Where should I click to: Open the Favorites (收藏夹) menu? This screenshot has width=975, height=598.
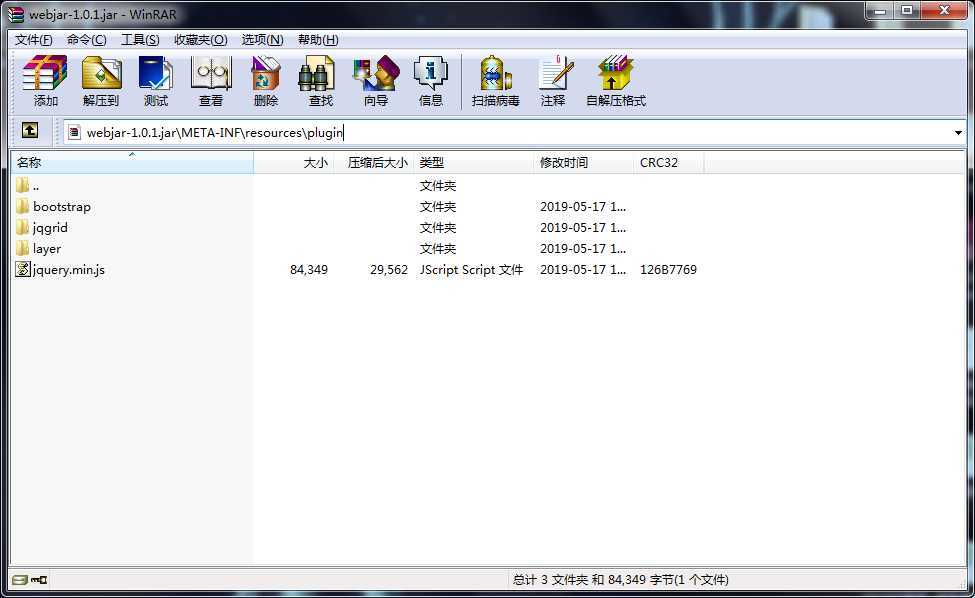(x=200, y=40)
